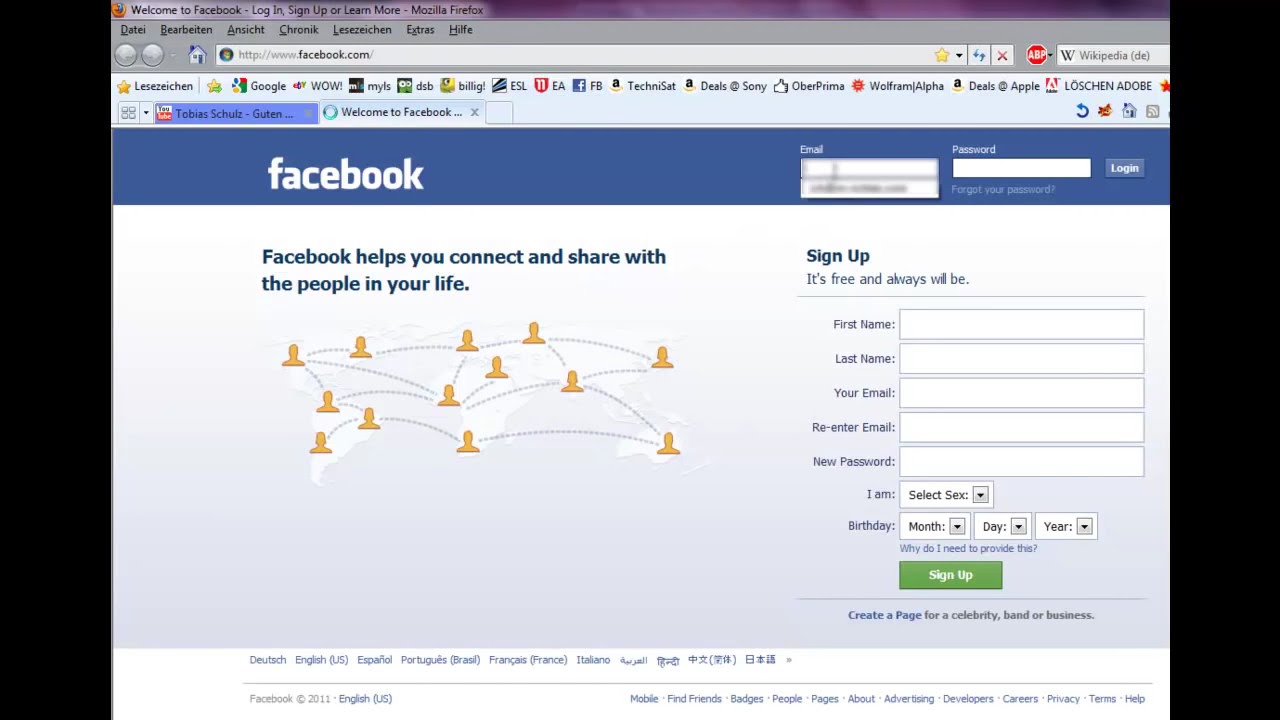This screenshot has height=720, width=1280.
Task: Go to the browser Home page icon
Action: [198, 55]
